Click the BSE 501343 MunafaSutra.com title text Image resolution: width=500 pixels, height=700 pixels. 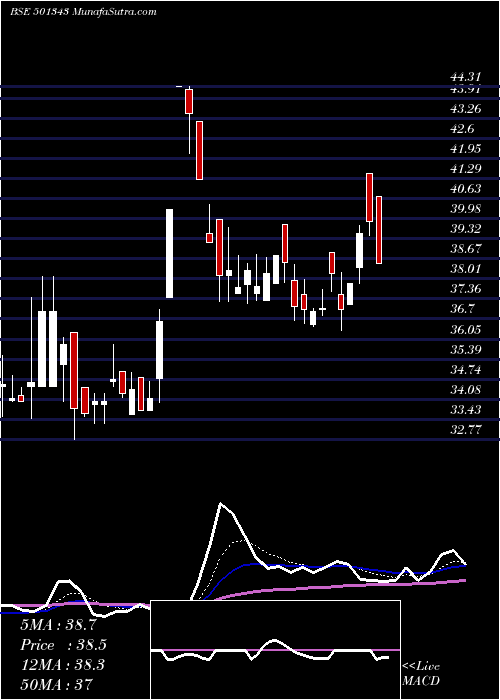[x=83, y=12]
